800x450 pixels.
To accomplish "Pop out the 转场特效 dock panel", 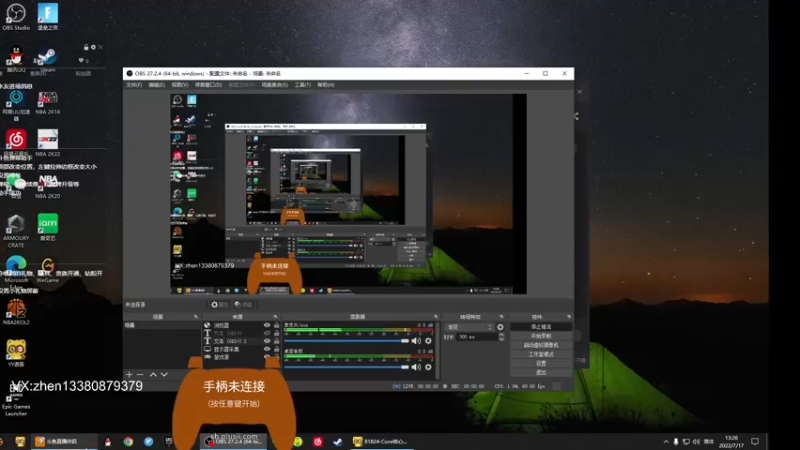I will click(x=502, y=317).
